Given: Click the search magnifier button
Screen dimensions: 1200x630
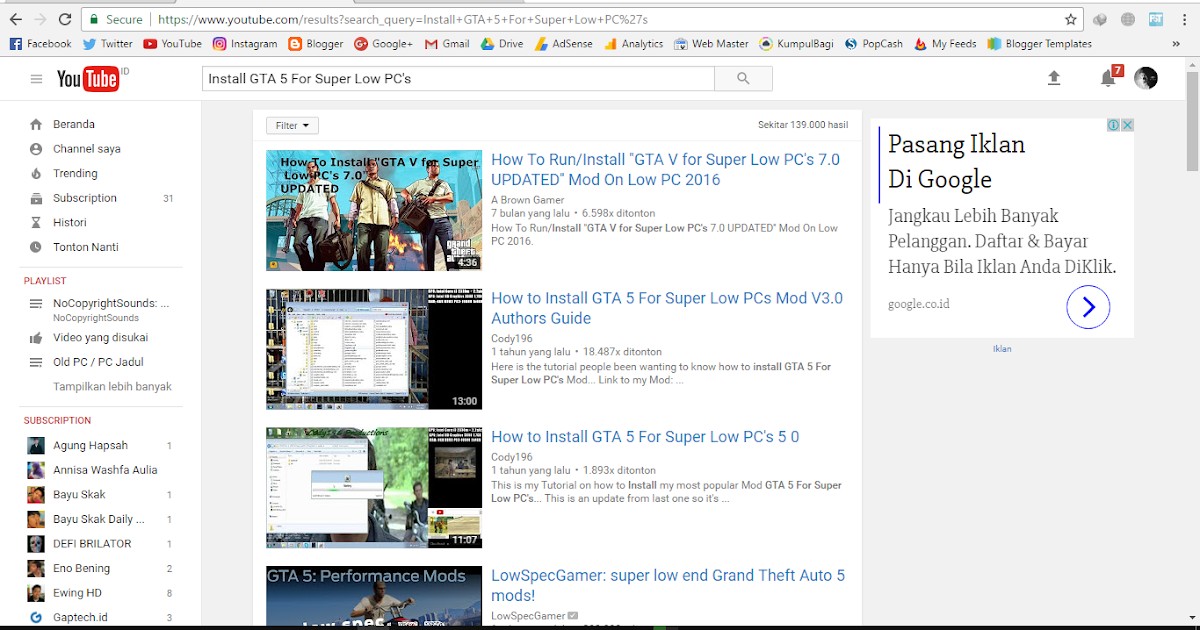Looking at the screenshot, I should tap(743, 79).
